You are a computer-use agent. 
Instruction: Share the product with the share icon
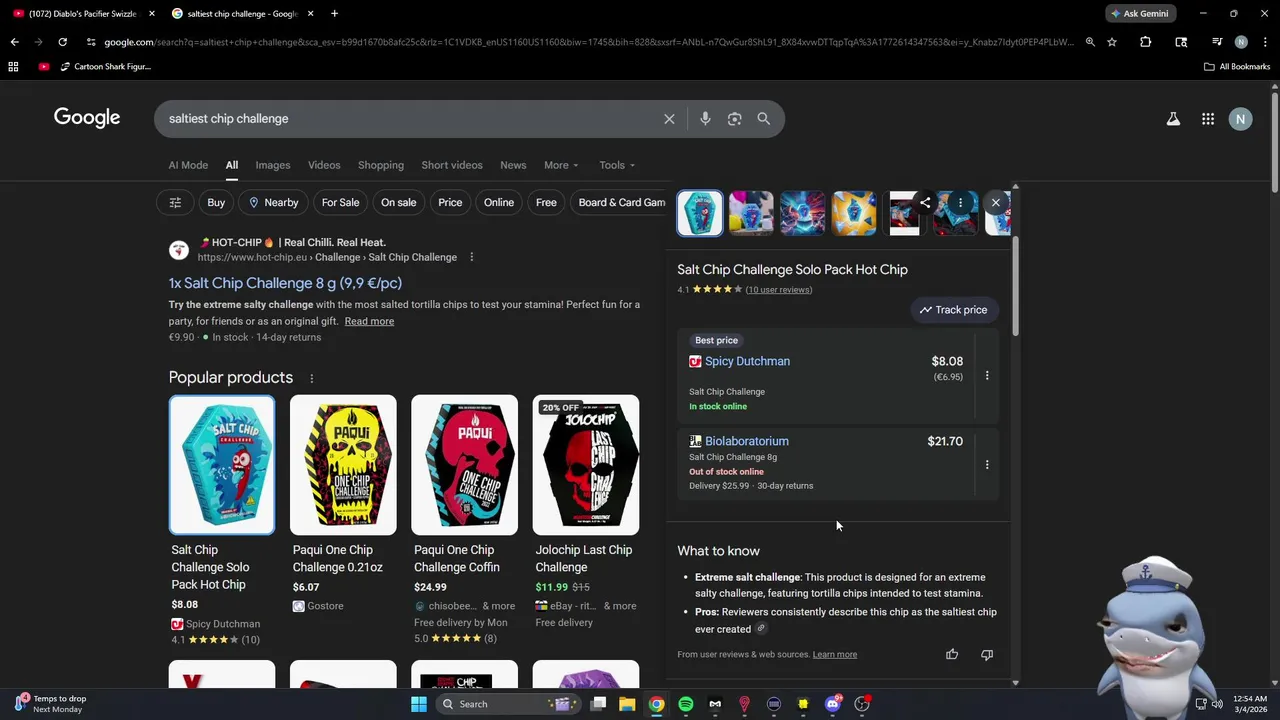(x=925, y=203)
